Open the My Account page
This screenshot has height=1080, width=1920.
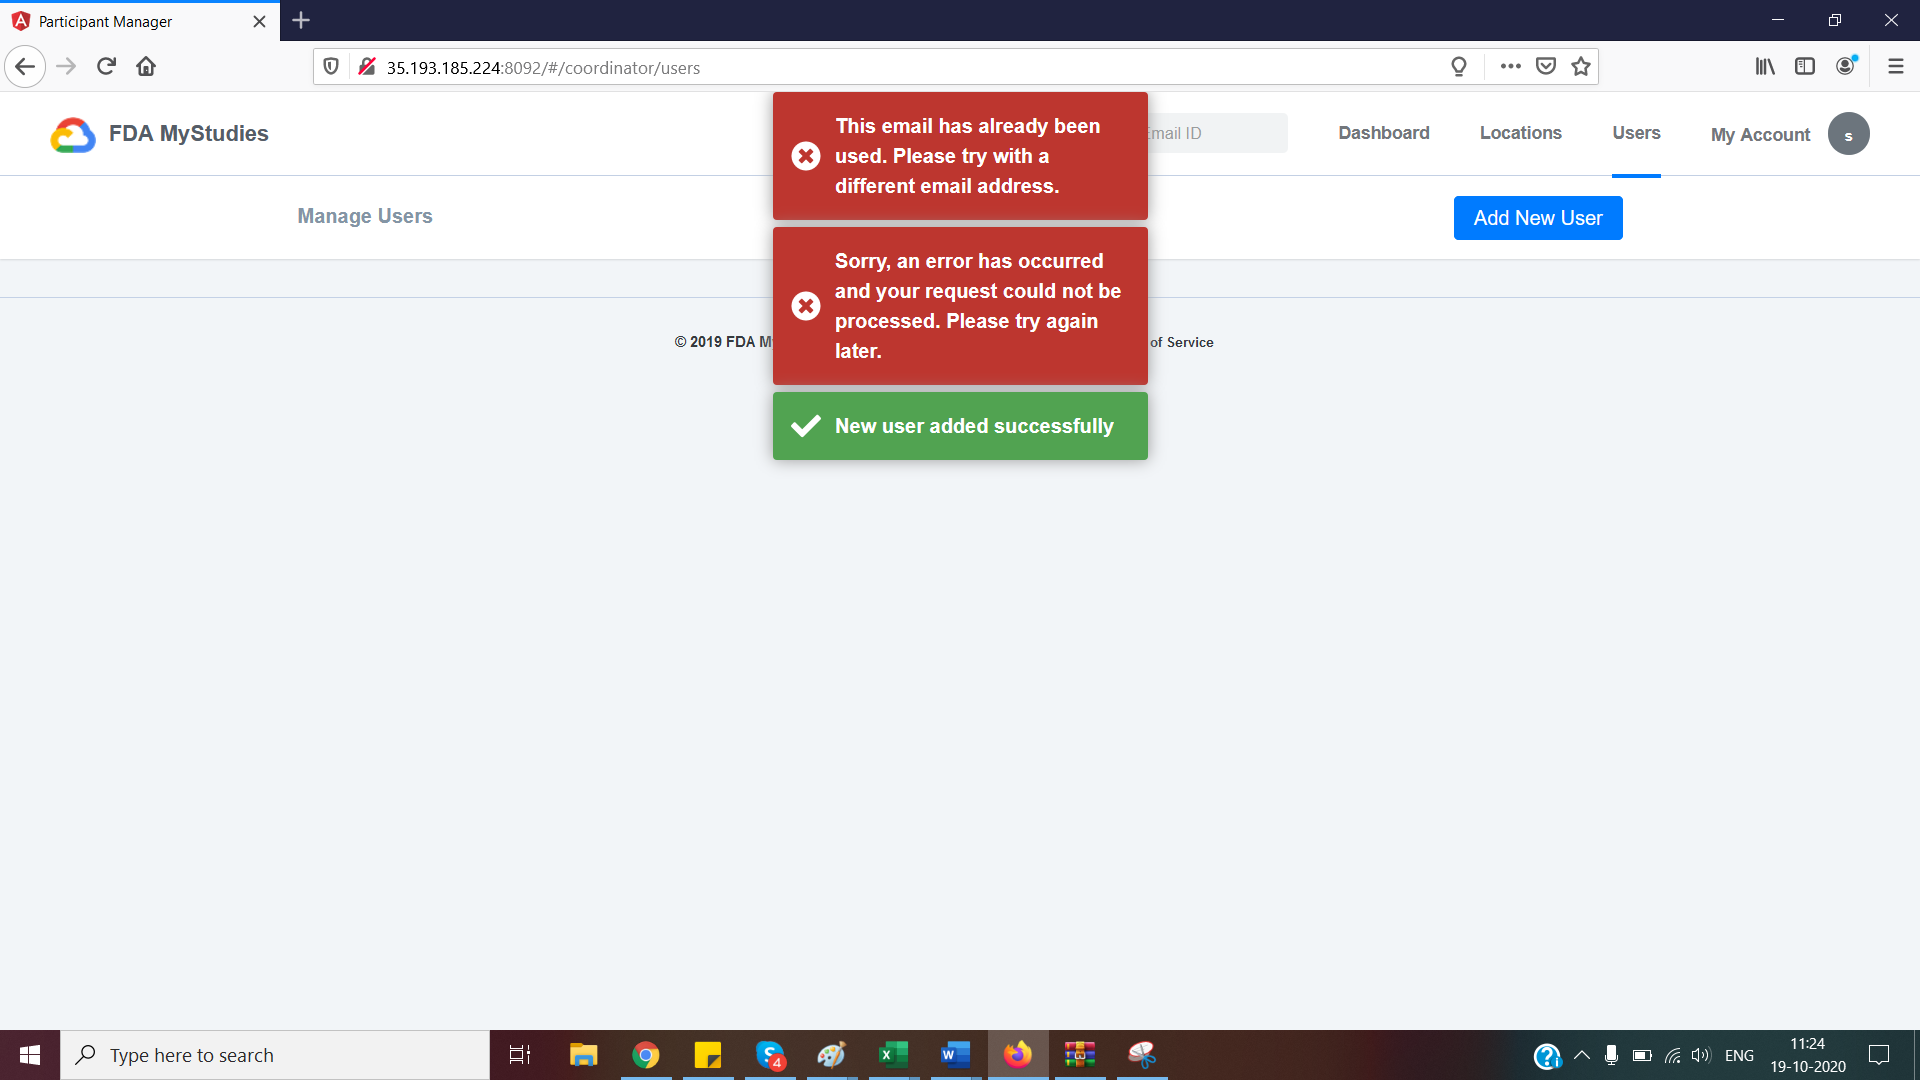pos(1760,134)
